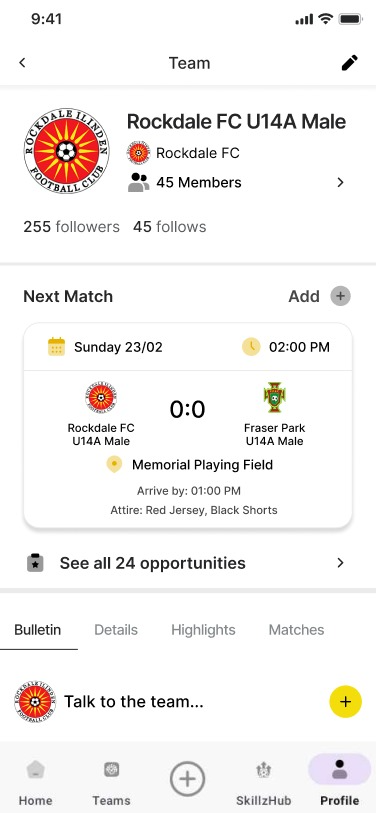Open the Memorial Playing Field location pin
376x813 pixels.
coord(114,465)
